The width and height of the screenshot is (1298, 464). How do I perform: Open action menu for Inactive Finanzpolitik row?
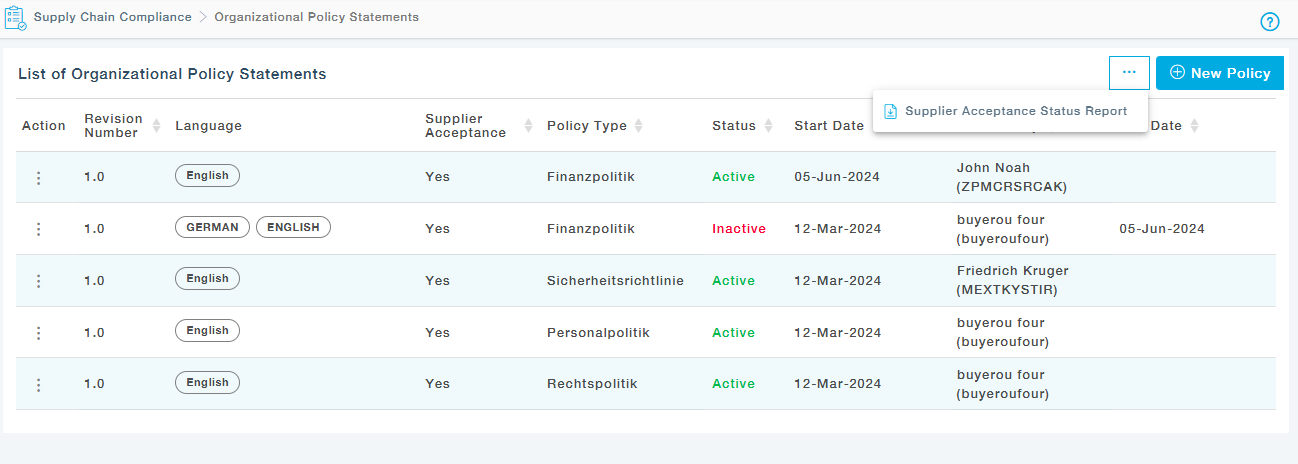click(39, 229)
